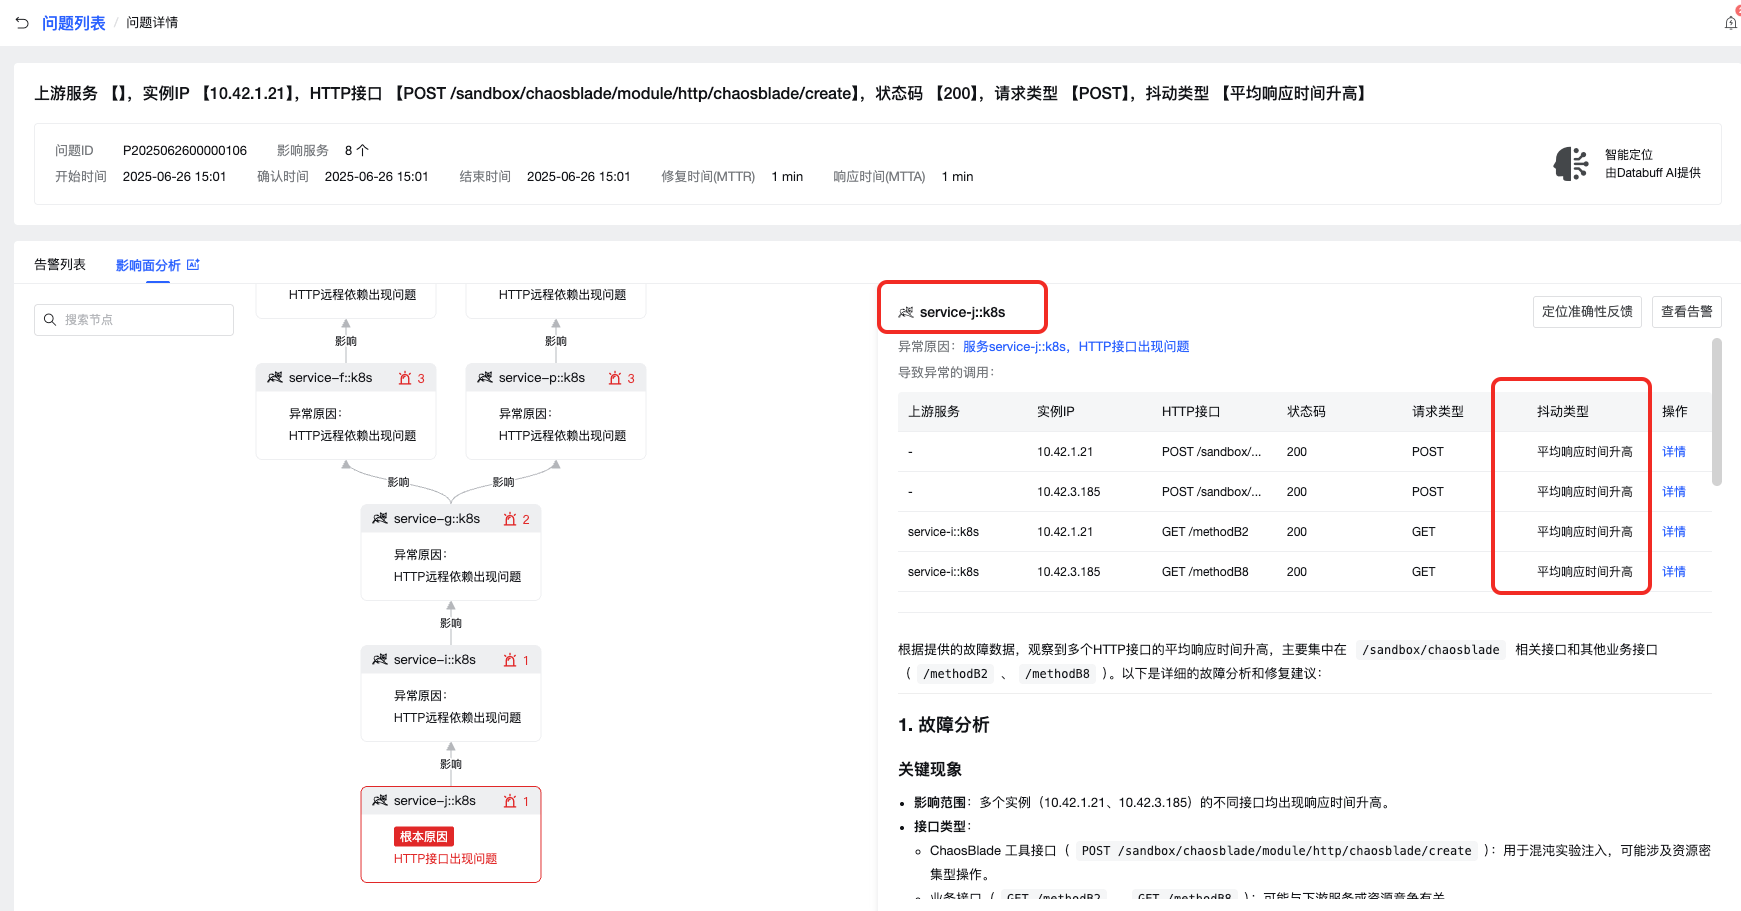Click the service icon in detail panel header
The width and height of the screenshot is (1741, 911).
906,312
